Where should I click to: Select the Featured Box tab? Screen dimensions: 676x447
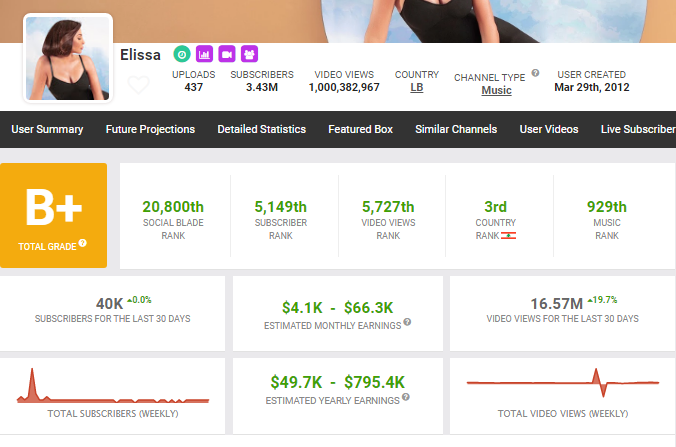[360, 129]
